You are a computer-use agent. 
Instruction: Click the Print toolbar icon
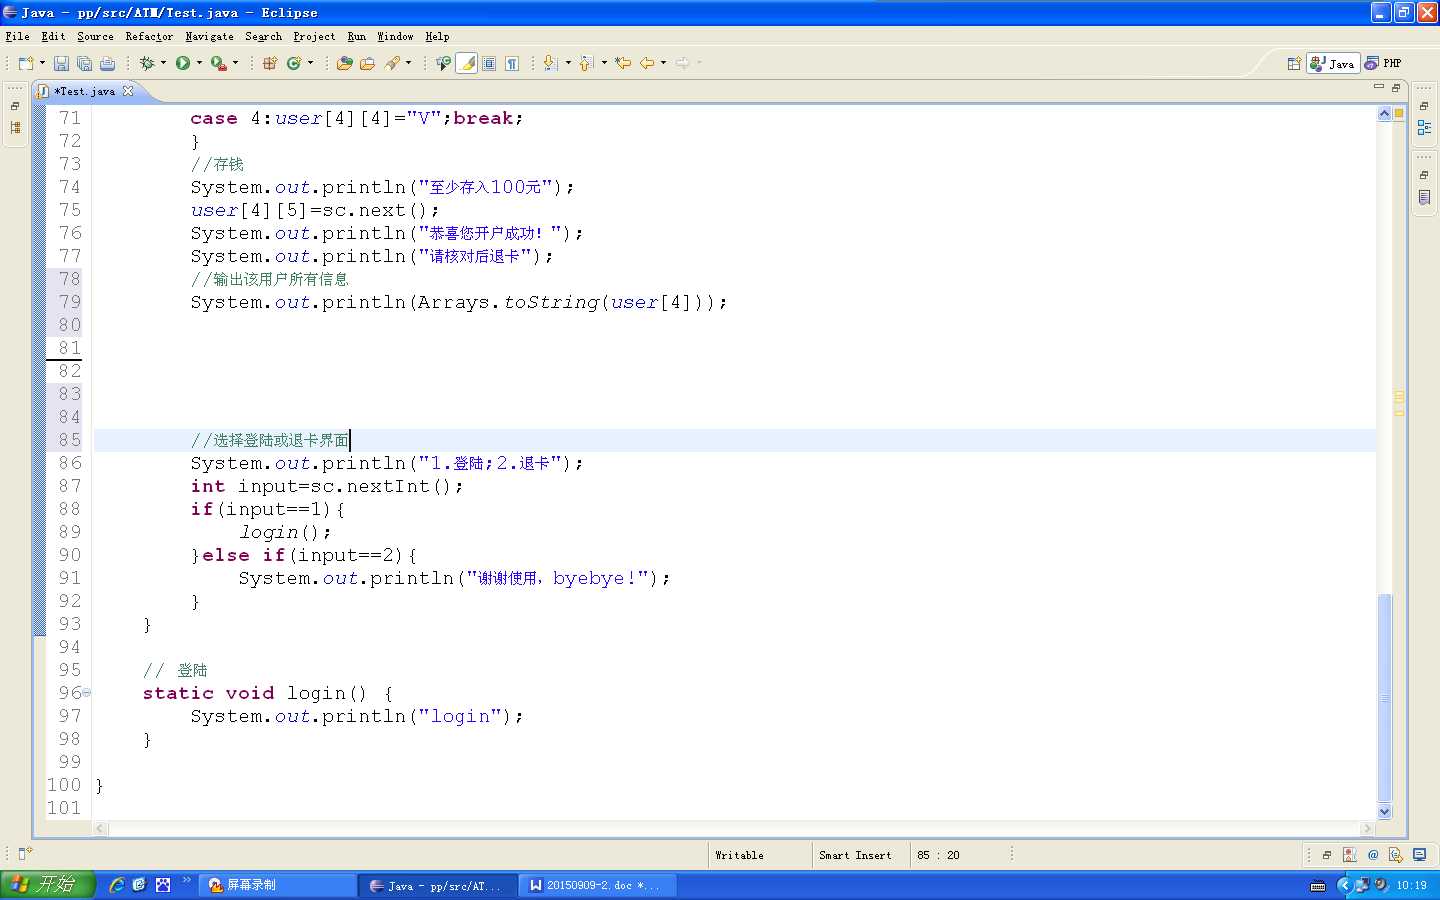coord(107,63)
